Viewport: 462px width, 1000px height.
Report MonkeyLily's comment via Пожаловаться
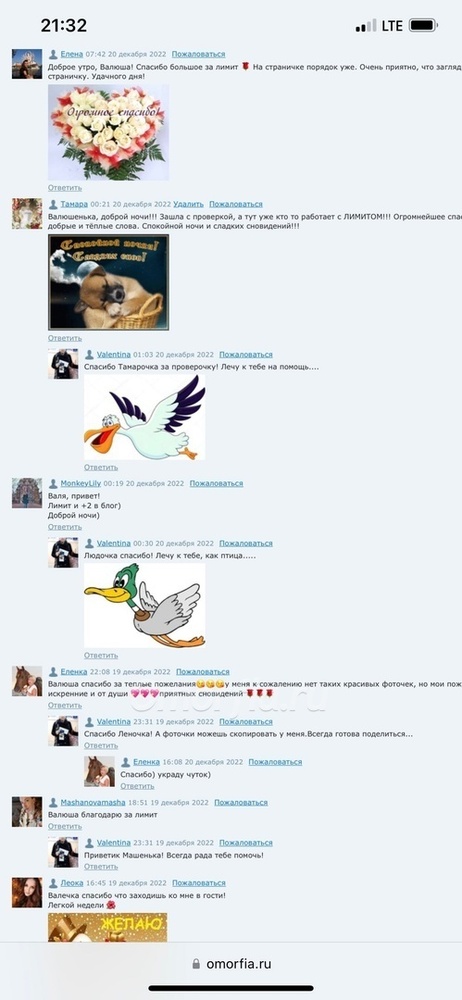click(216, 484)
